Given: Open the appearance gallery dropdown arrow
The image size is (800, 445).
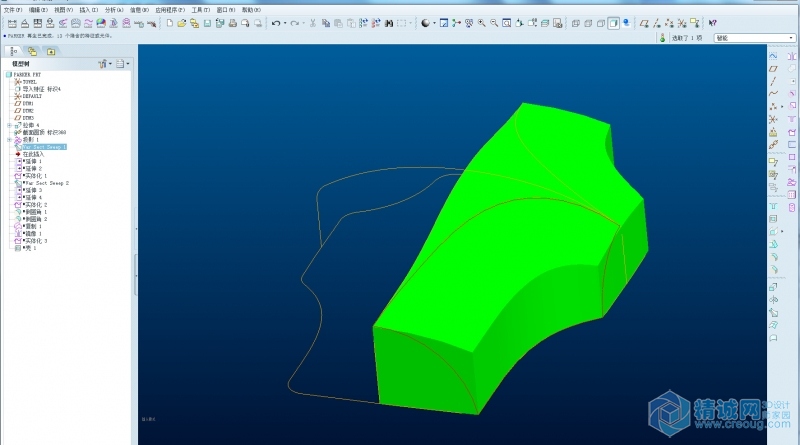Looking at the screenshot, I should (x=434, y=23).
